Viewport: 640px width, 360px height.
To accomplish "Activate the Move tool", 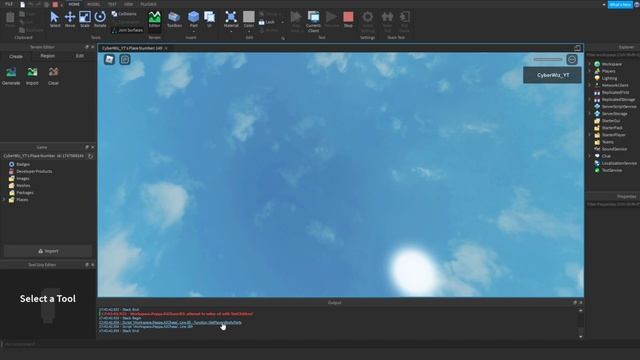I will pos(70,19).
